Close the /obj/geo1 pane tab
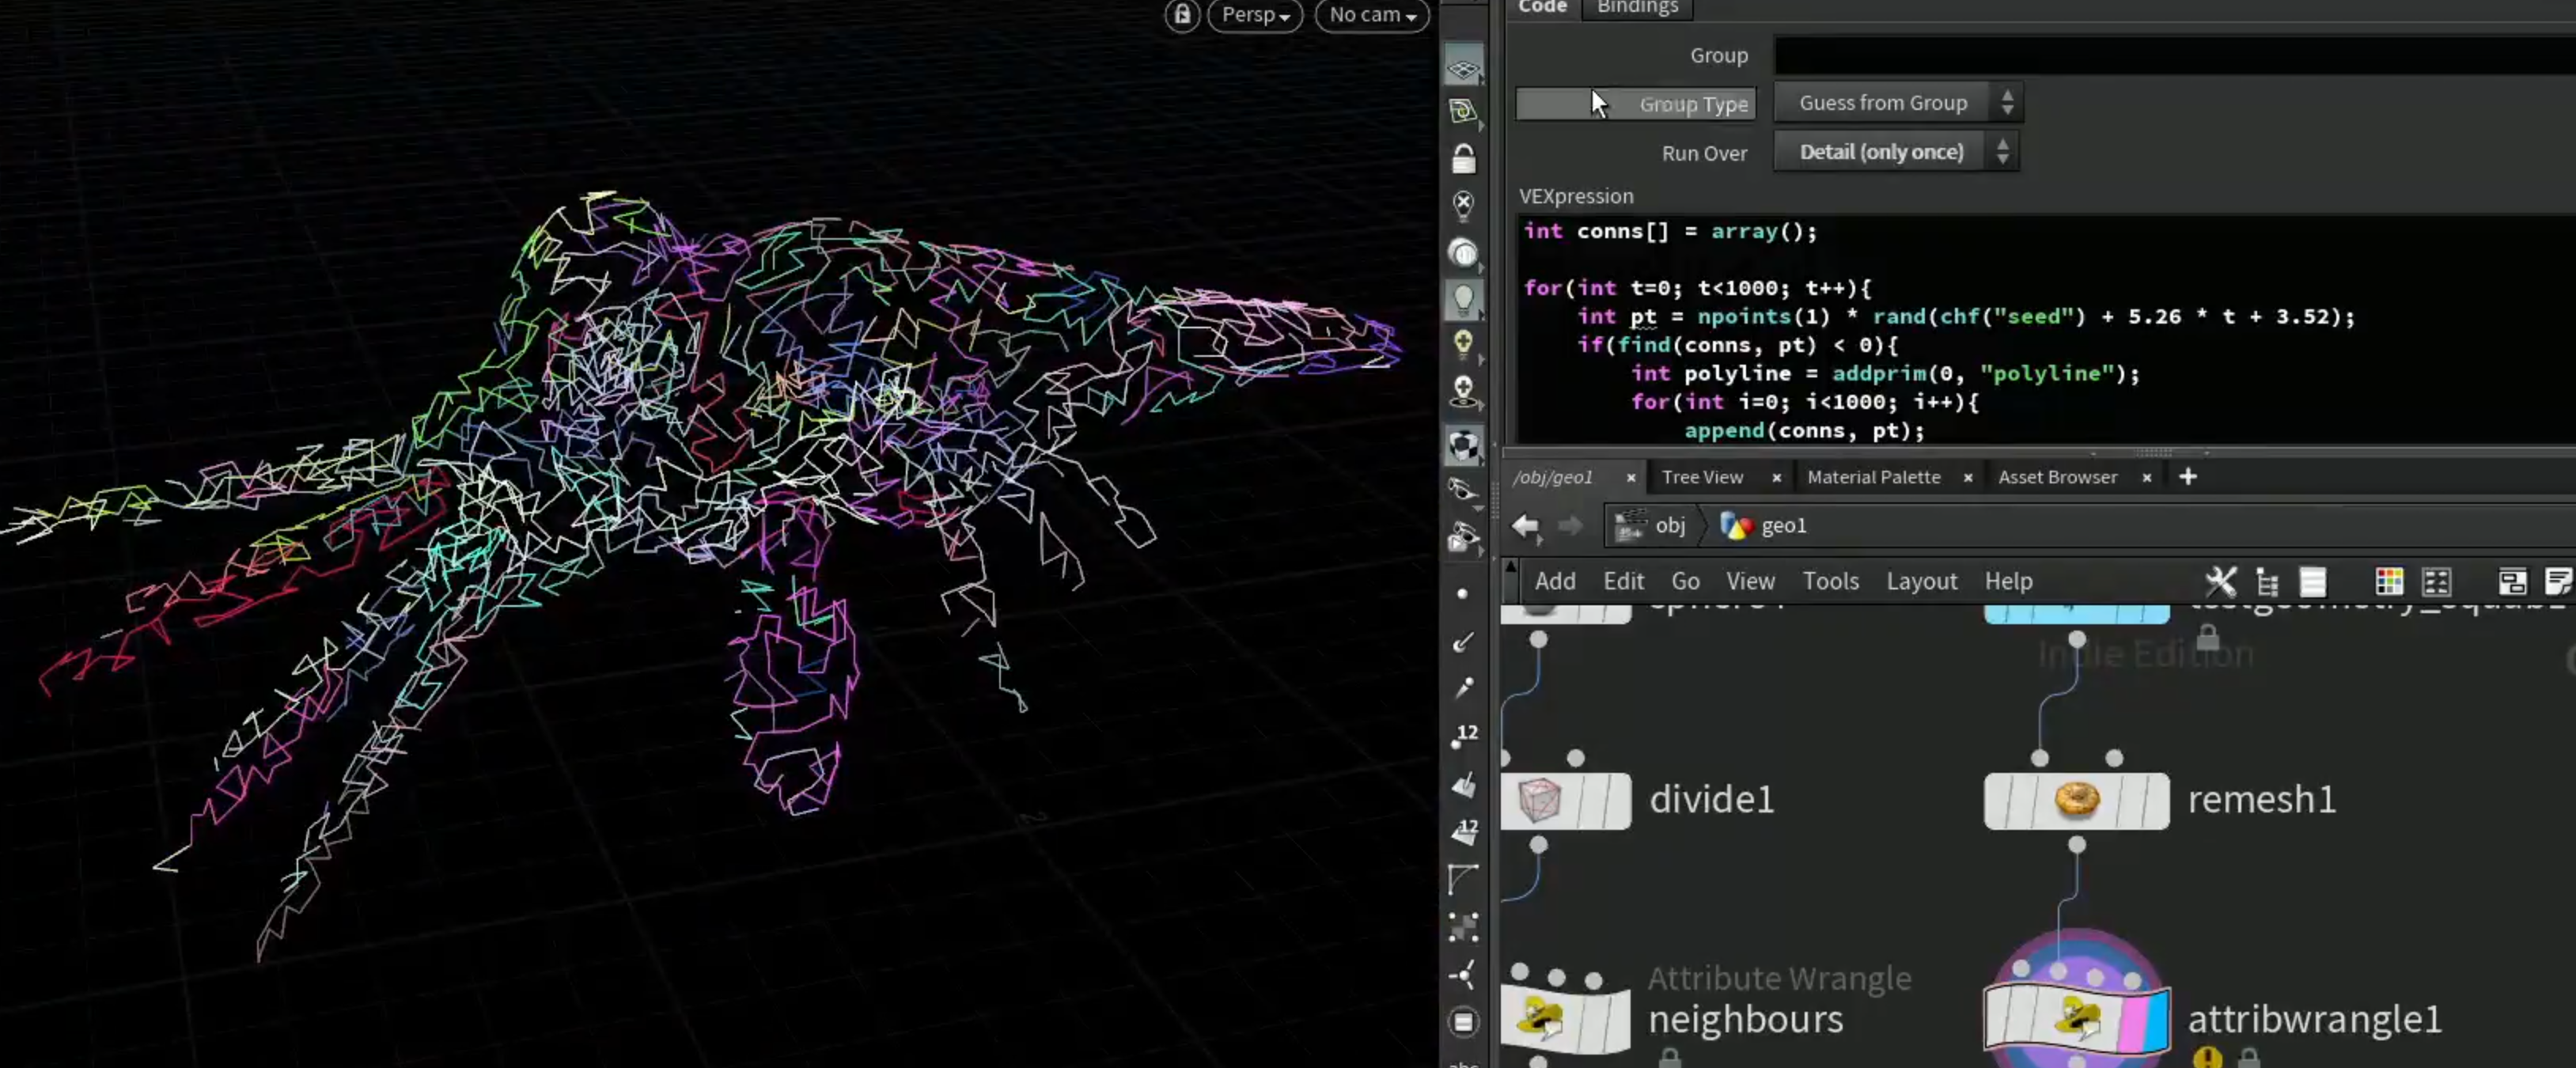 pyautogui.click(x=1630, y=478)
